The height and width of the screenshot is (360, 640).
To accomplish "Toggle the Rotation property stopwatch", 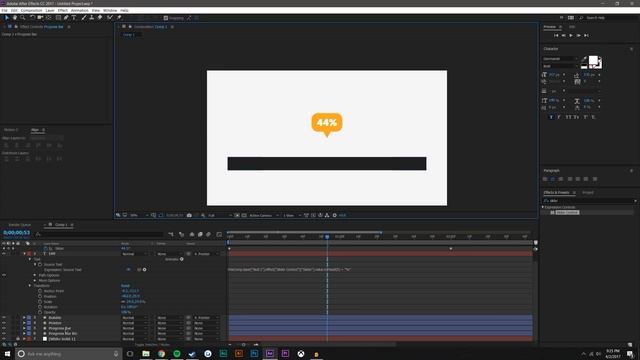I will 40,307.
